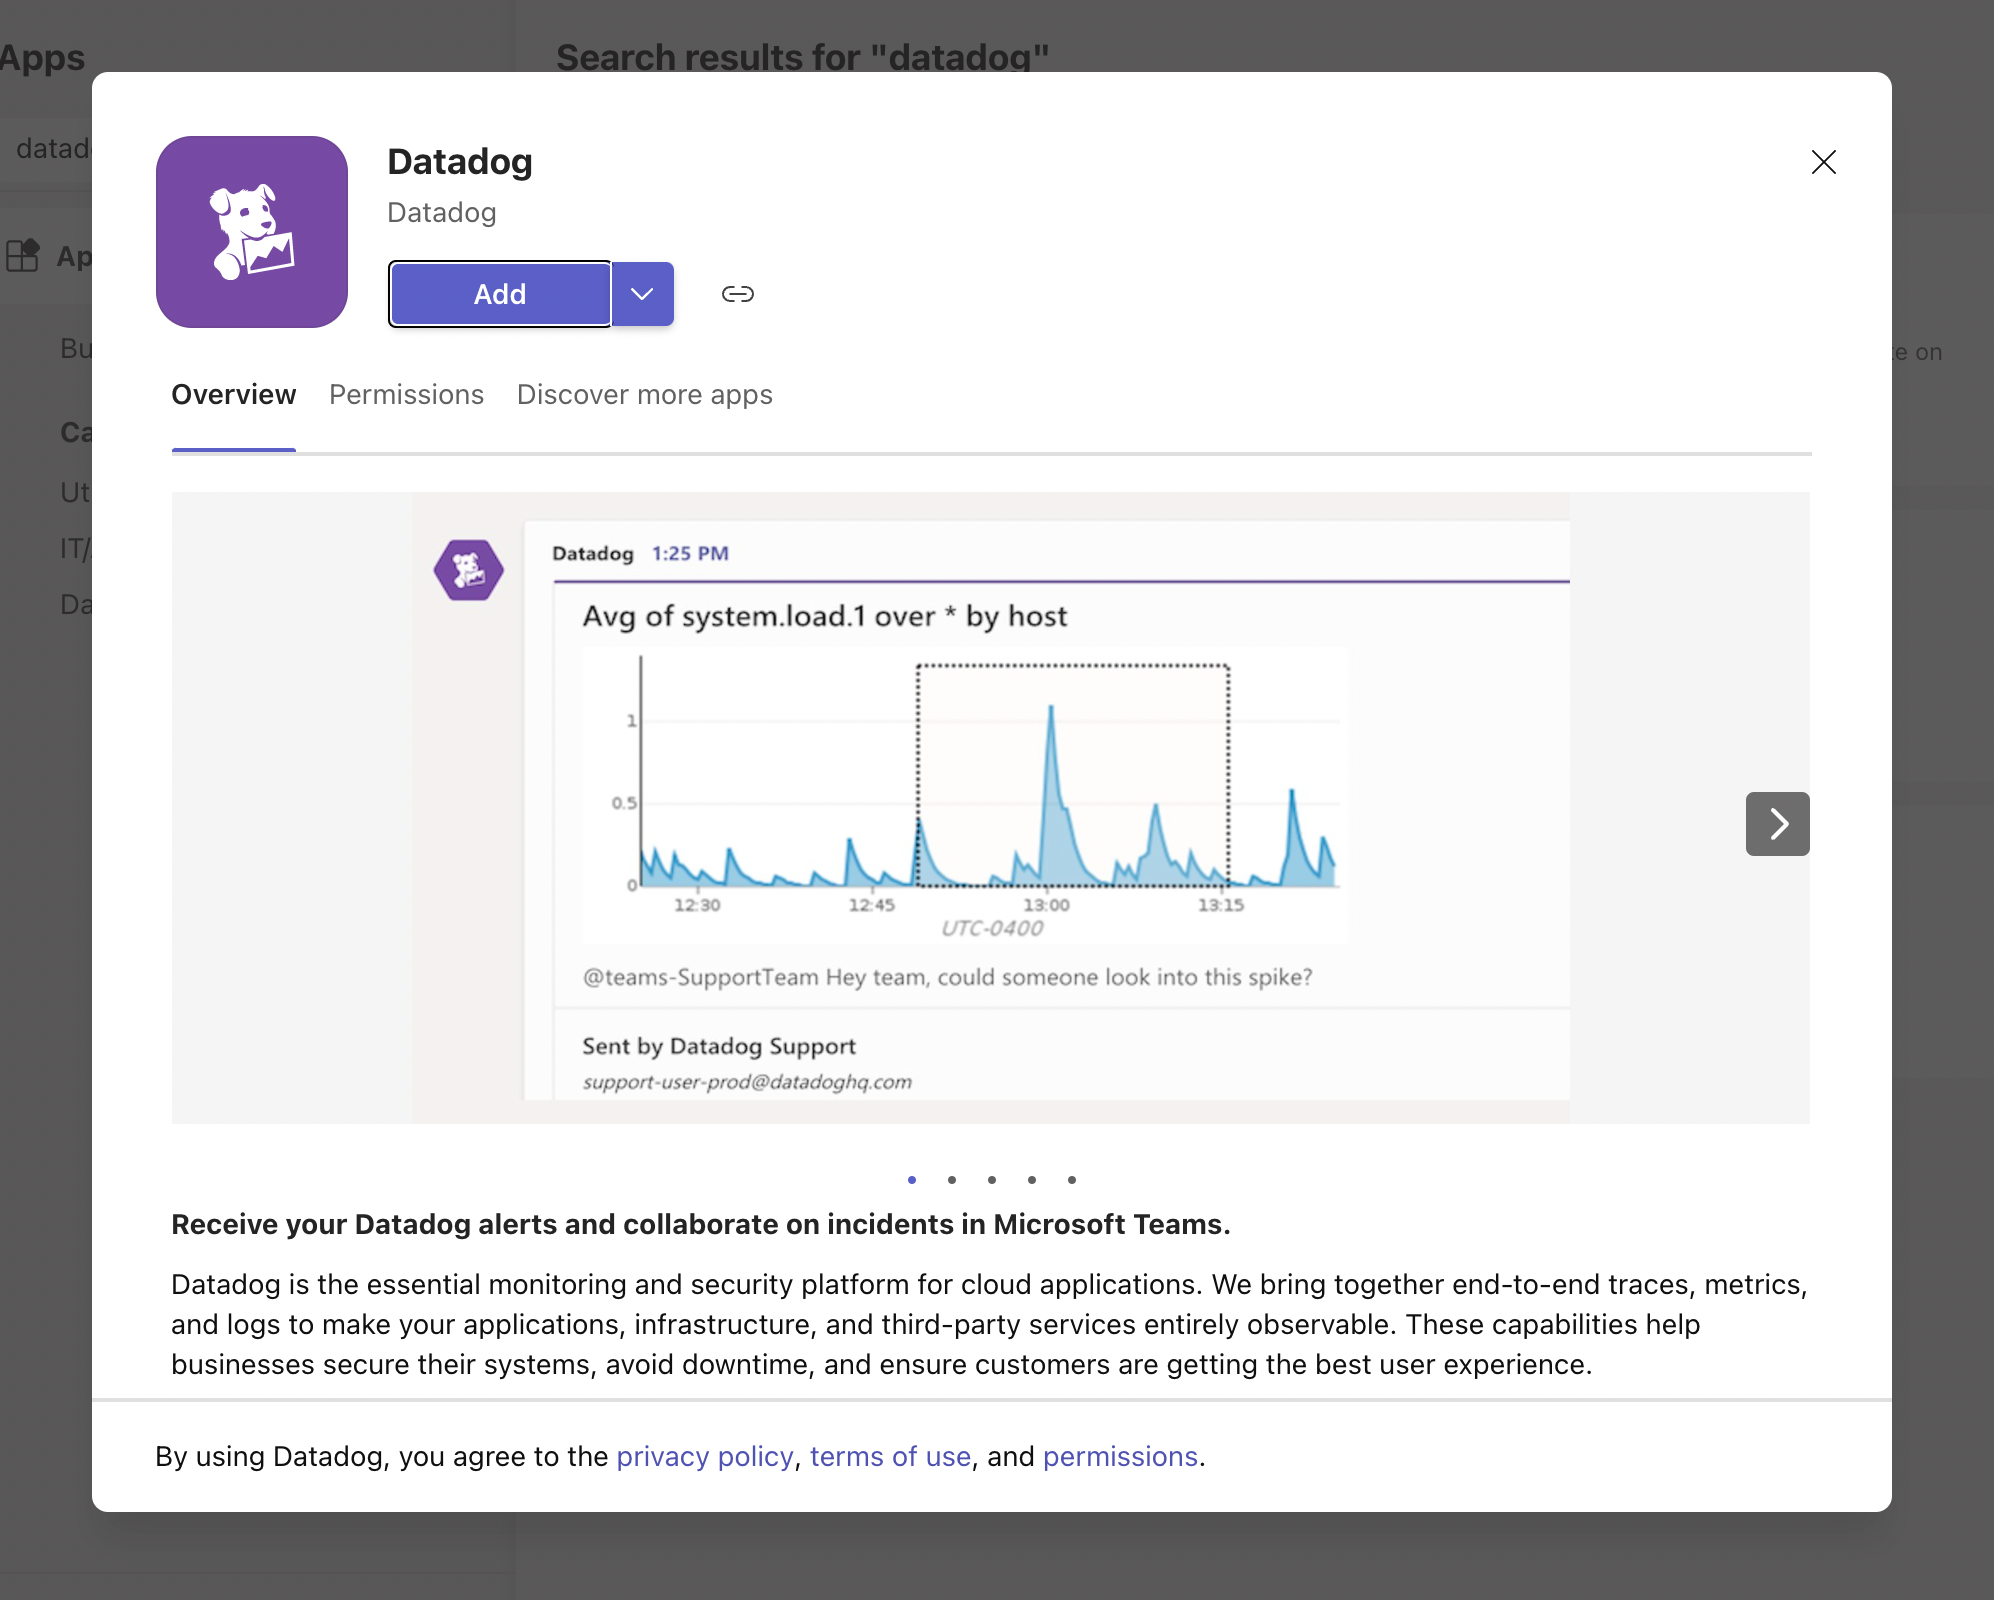Select the Overview tab
Image resolution: width=1994 pixels, height=1600 pixels.
point(234,393)
